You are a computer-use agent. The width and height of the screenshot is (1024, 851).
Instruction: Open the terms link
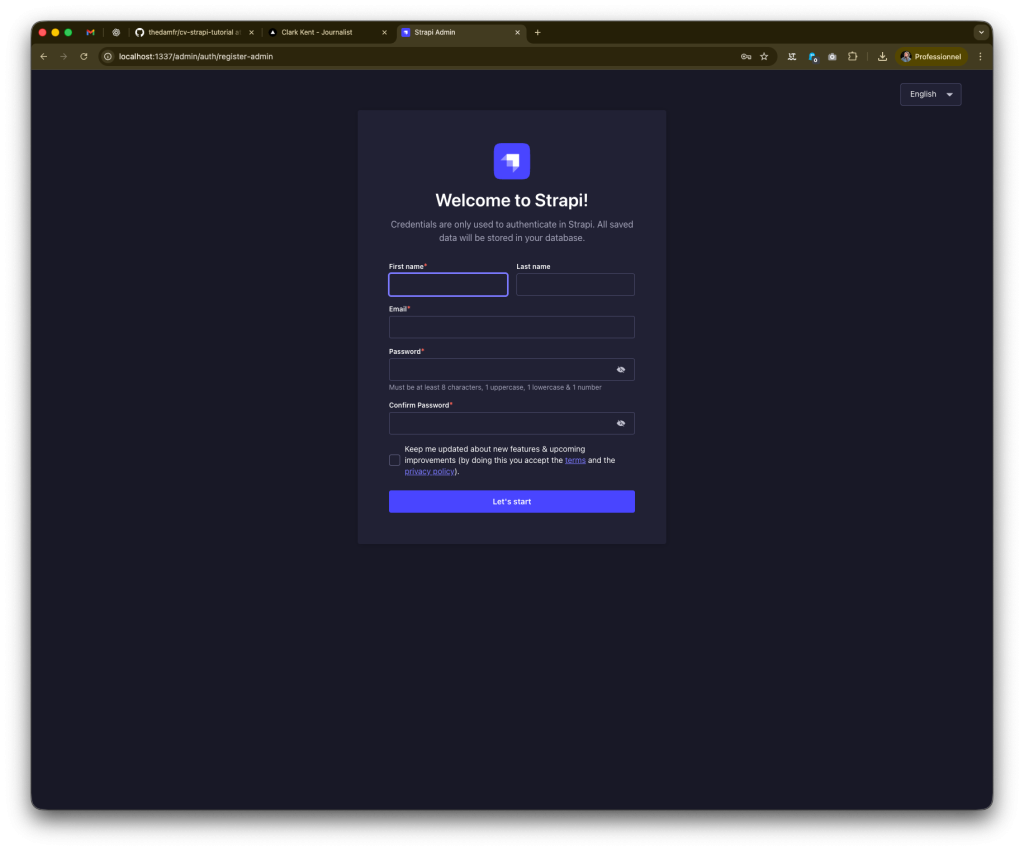(575, 460)
